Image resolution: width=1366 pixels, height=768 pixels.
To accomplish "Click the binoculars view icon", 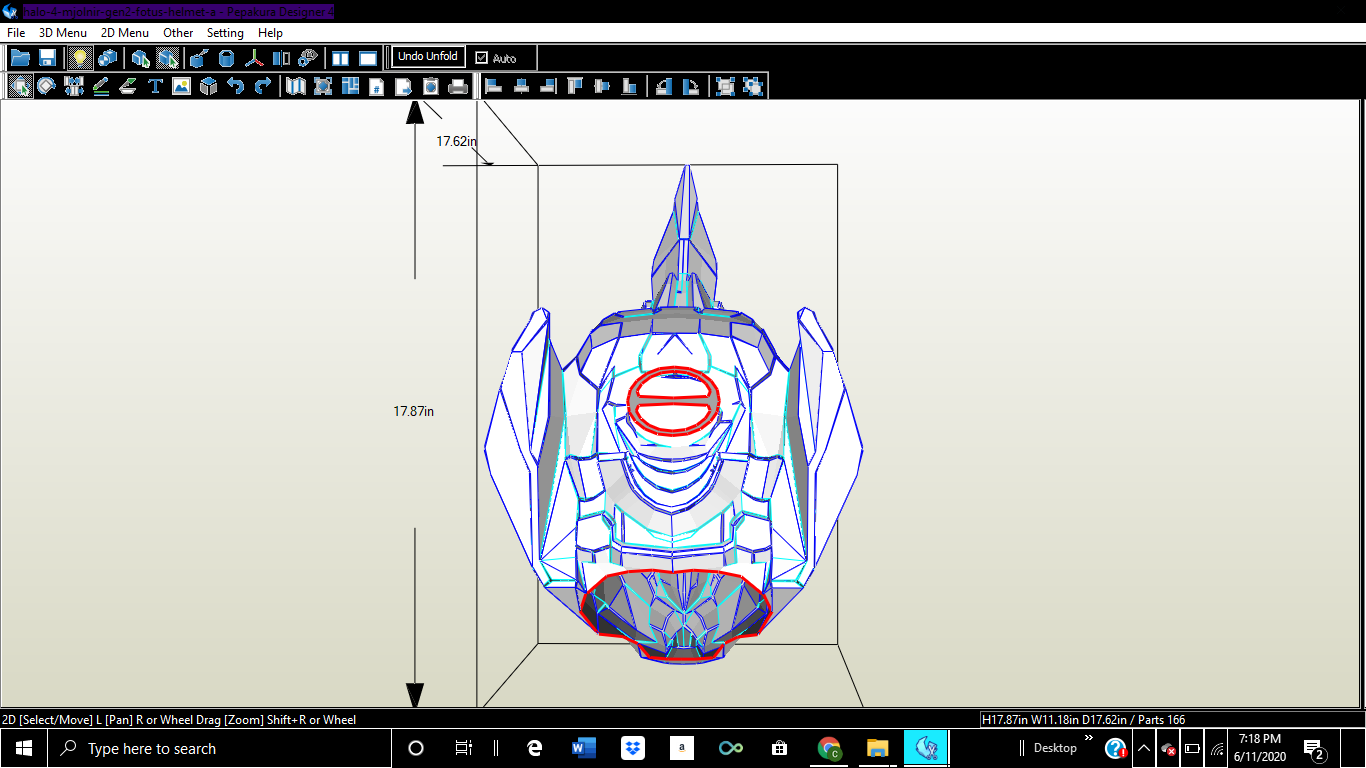I will 308,58.
